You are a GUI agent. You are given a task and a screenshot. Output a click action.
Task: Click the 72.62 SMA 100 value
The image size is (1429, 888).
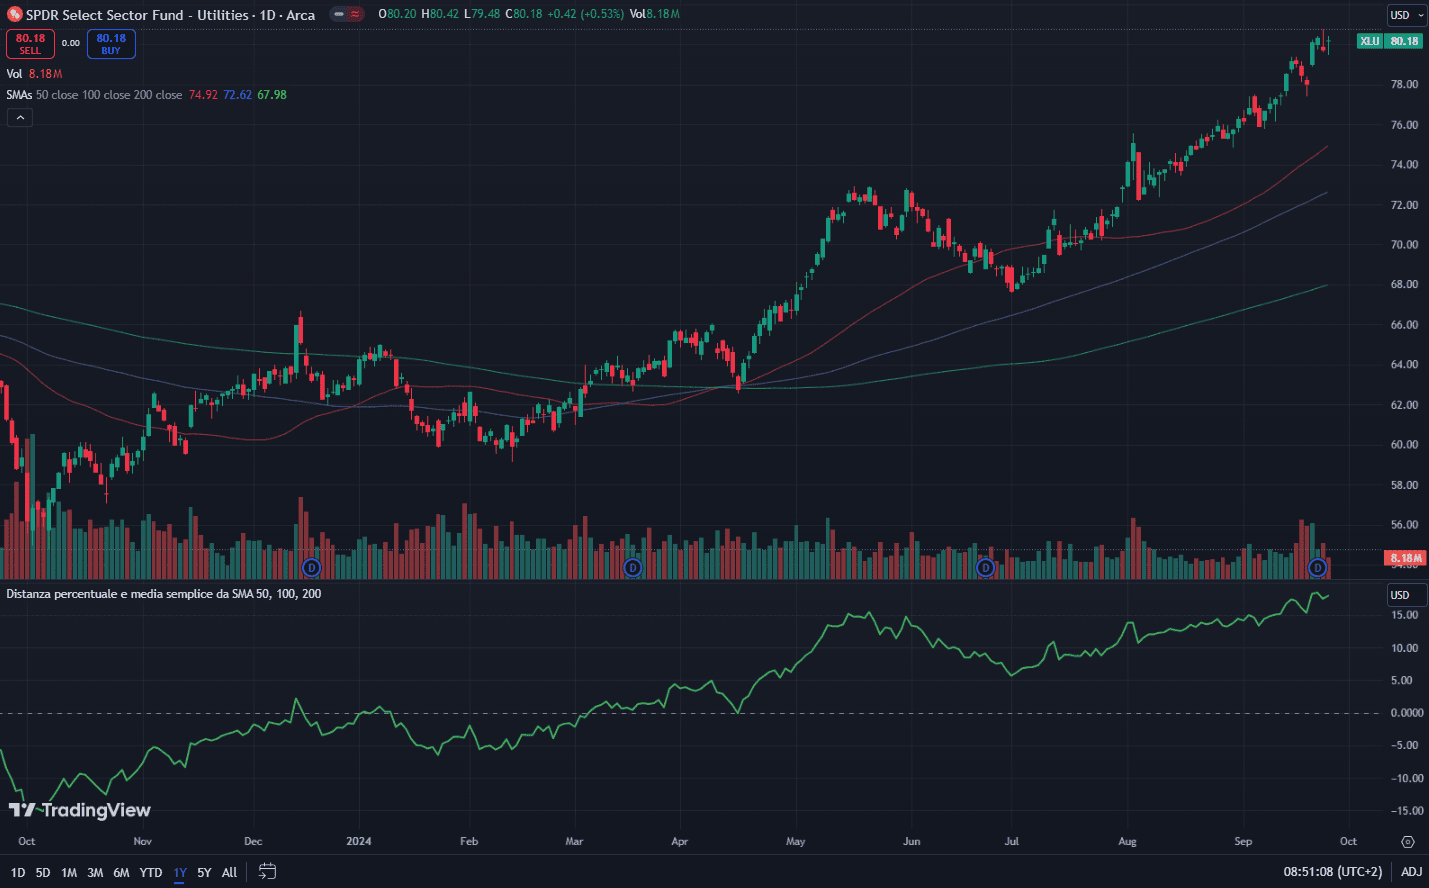point(238,95)
